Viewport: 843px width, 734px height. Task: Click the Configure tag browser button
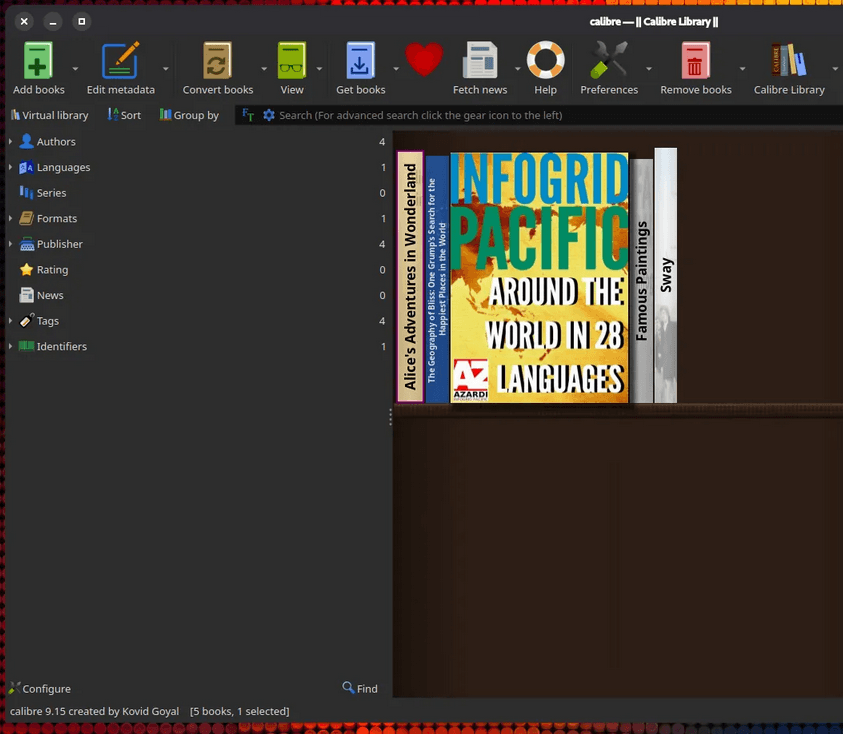[40, 688]
